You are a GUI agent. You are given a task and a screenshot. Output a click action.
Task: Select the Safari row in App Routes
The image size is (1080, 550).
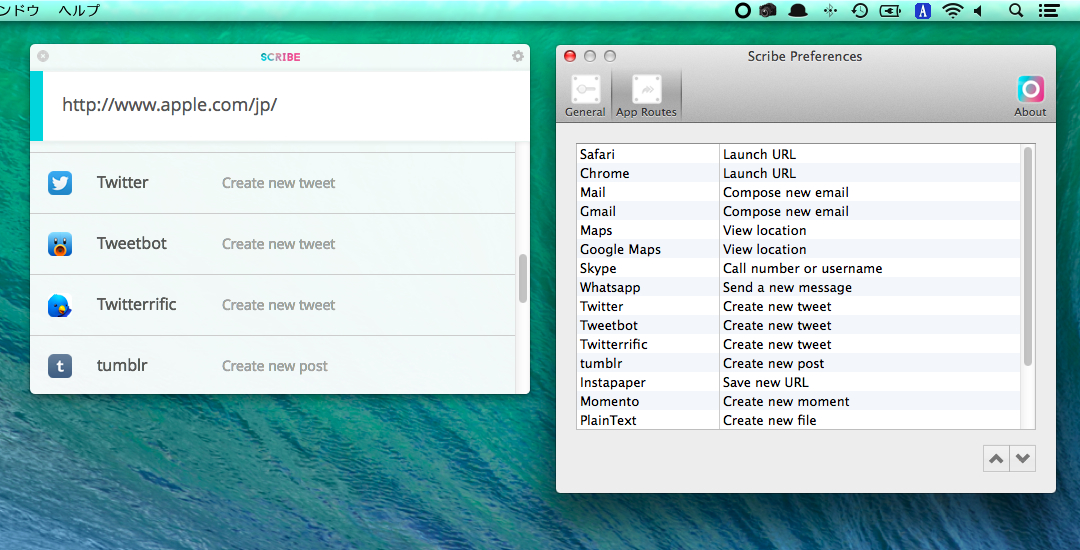tap(798, 154)
